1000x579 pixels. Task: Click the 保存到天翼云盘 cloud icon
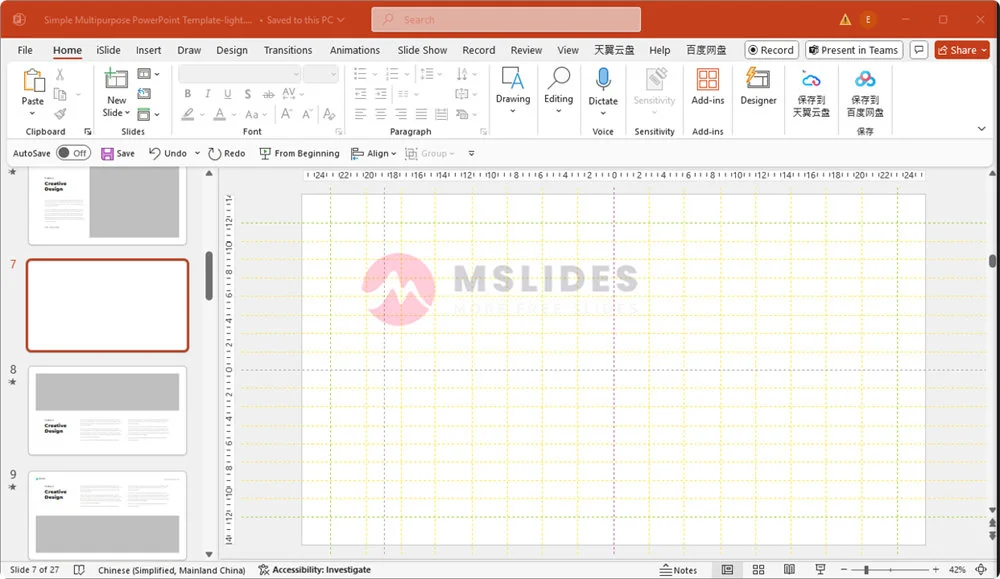[x=811, y=80]
